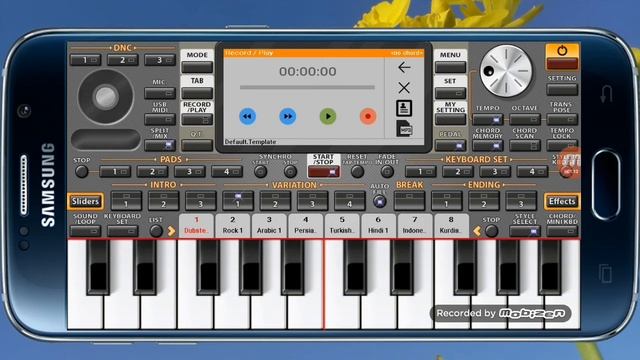Select DNC button 2
The height and width of the screenshot is (360, 640).
coord(122,60)
